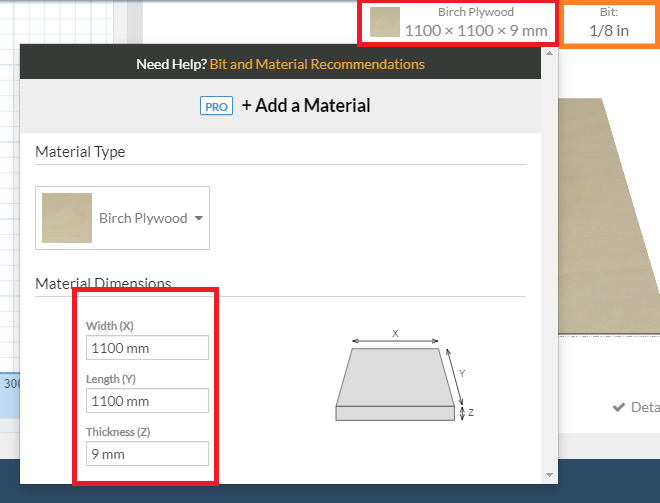Open the Birch Plywood material type dropdown
This screenshot has height=503, width=660.
point(122,218)
